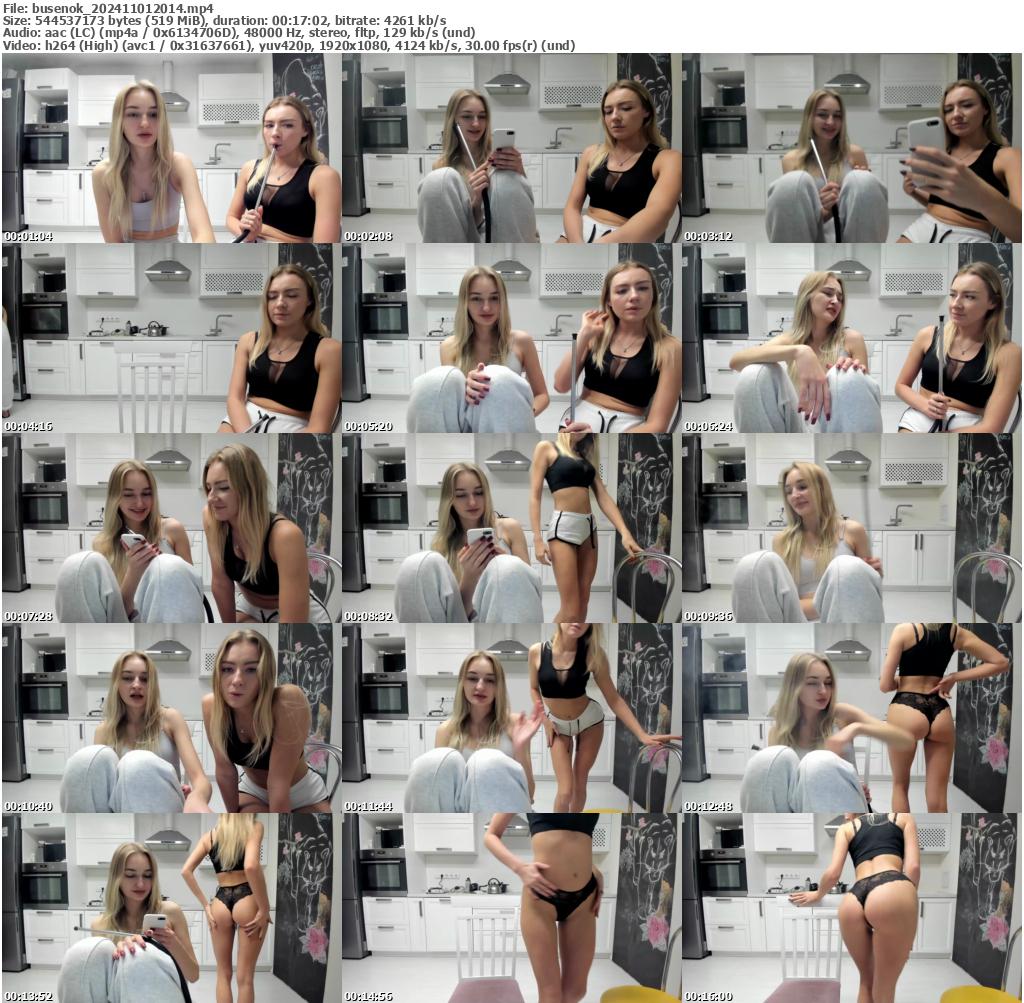Open the thumbnail at timestamp 00:06:24

pyautogui.click(x=852, y=336)
